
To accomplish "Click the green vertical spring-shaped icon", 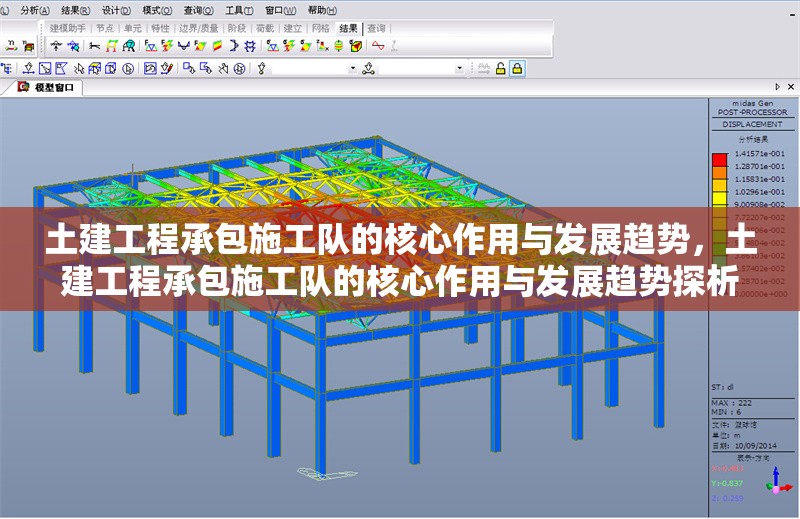I will click(339, 46).
